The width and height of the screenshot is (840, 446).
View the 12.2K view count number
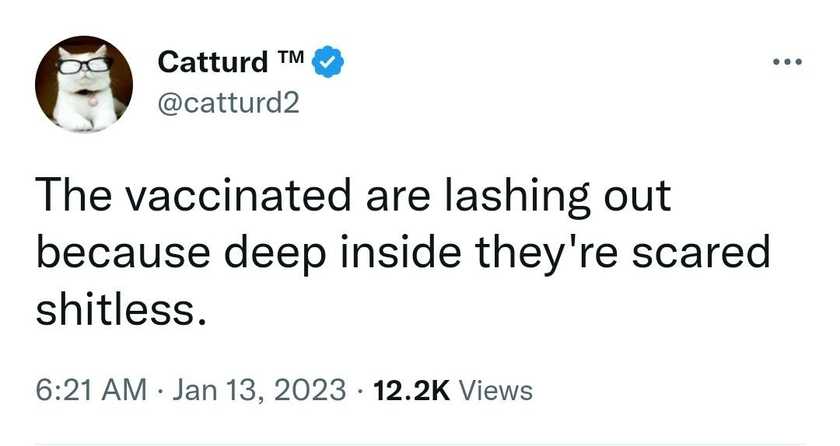(x=412, y=390)
